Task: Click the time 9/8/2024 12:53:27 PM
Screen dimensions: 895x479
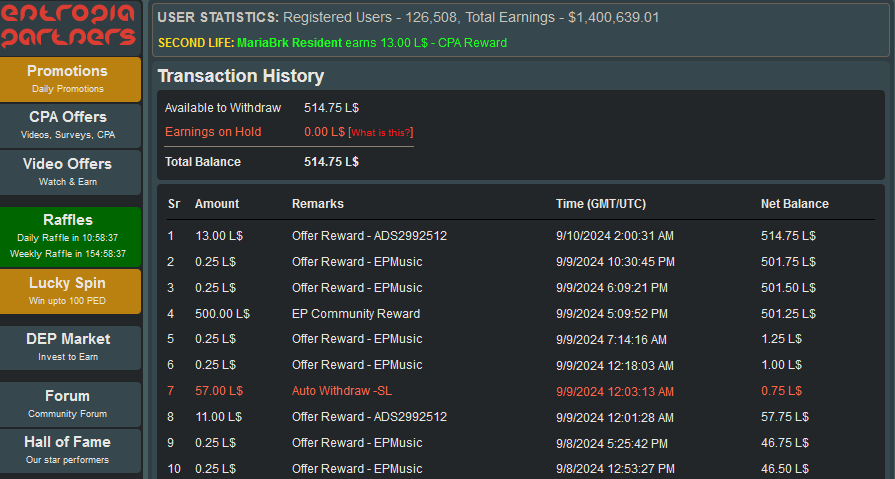Action: click(615, 469)
